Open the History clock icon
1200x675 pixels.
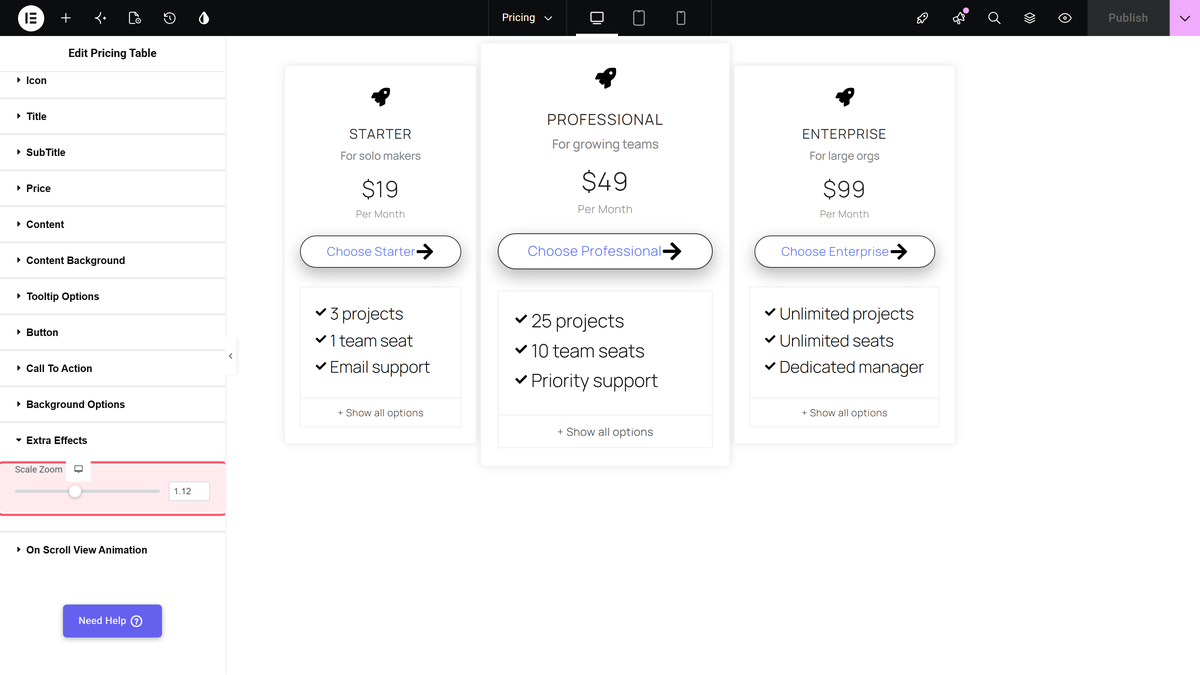coord(170,18)
